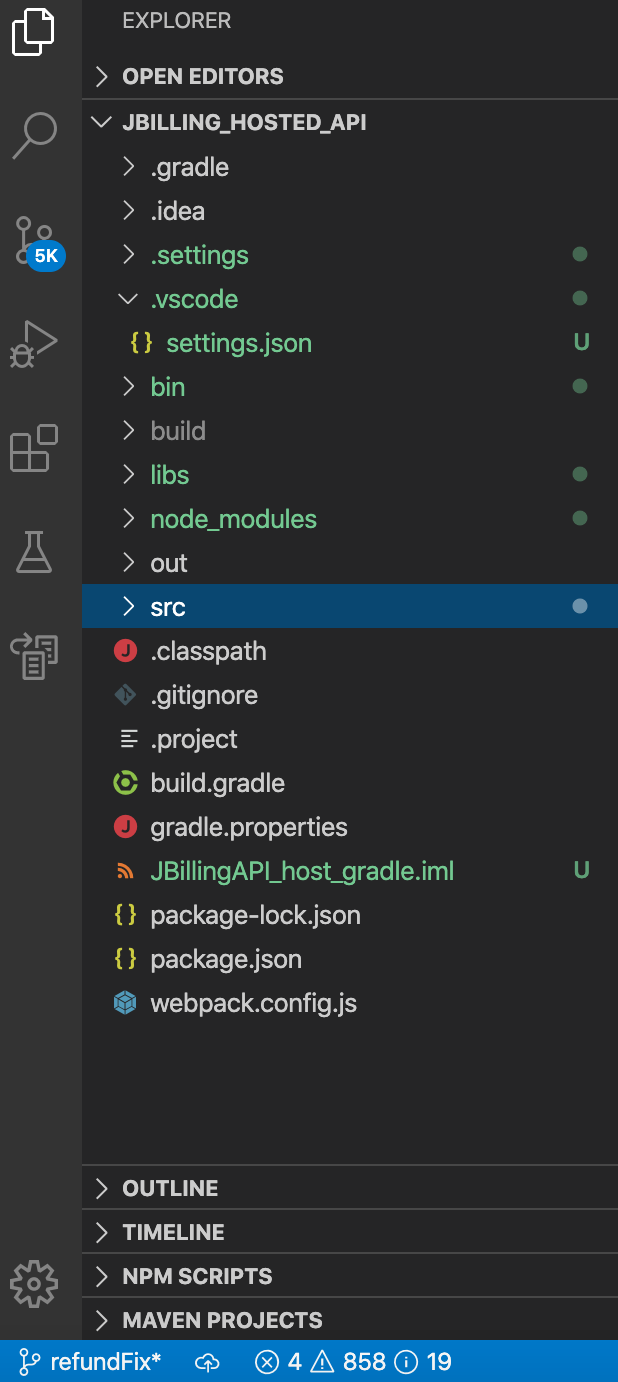Expand the node_modules folder
Viewport: 618px width, 1382px height.
(234, 519)
